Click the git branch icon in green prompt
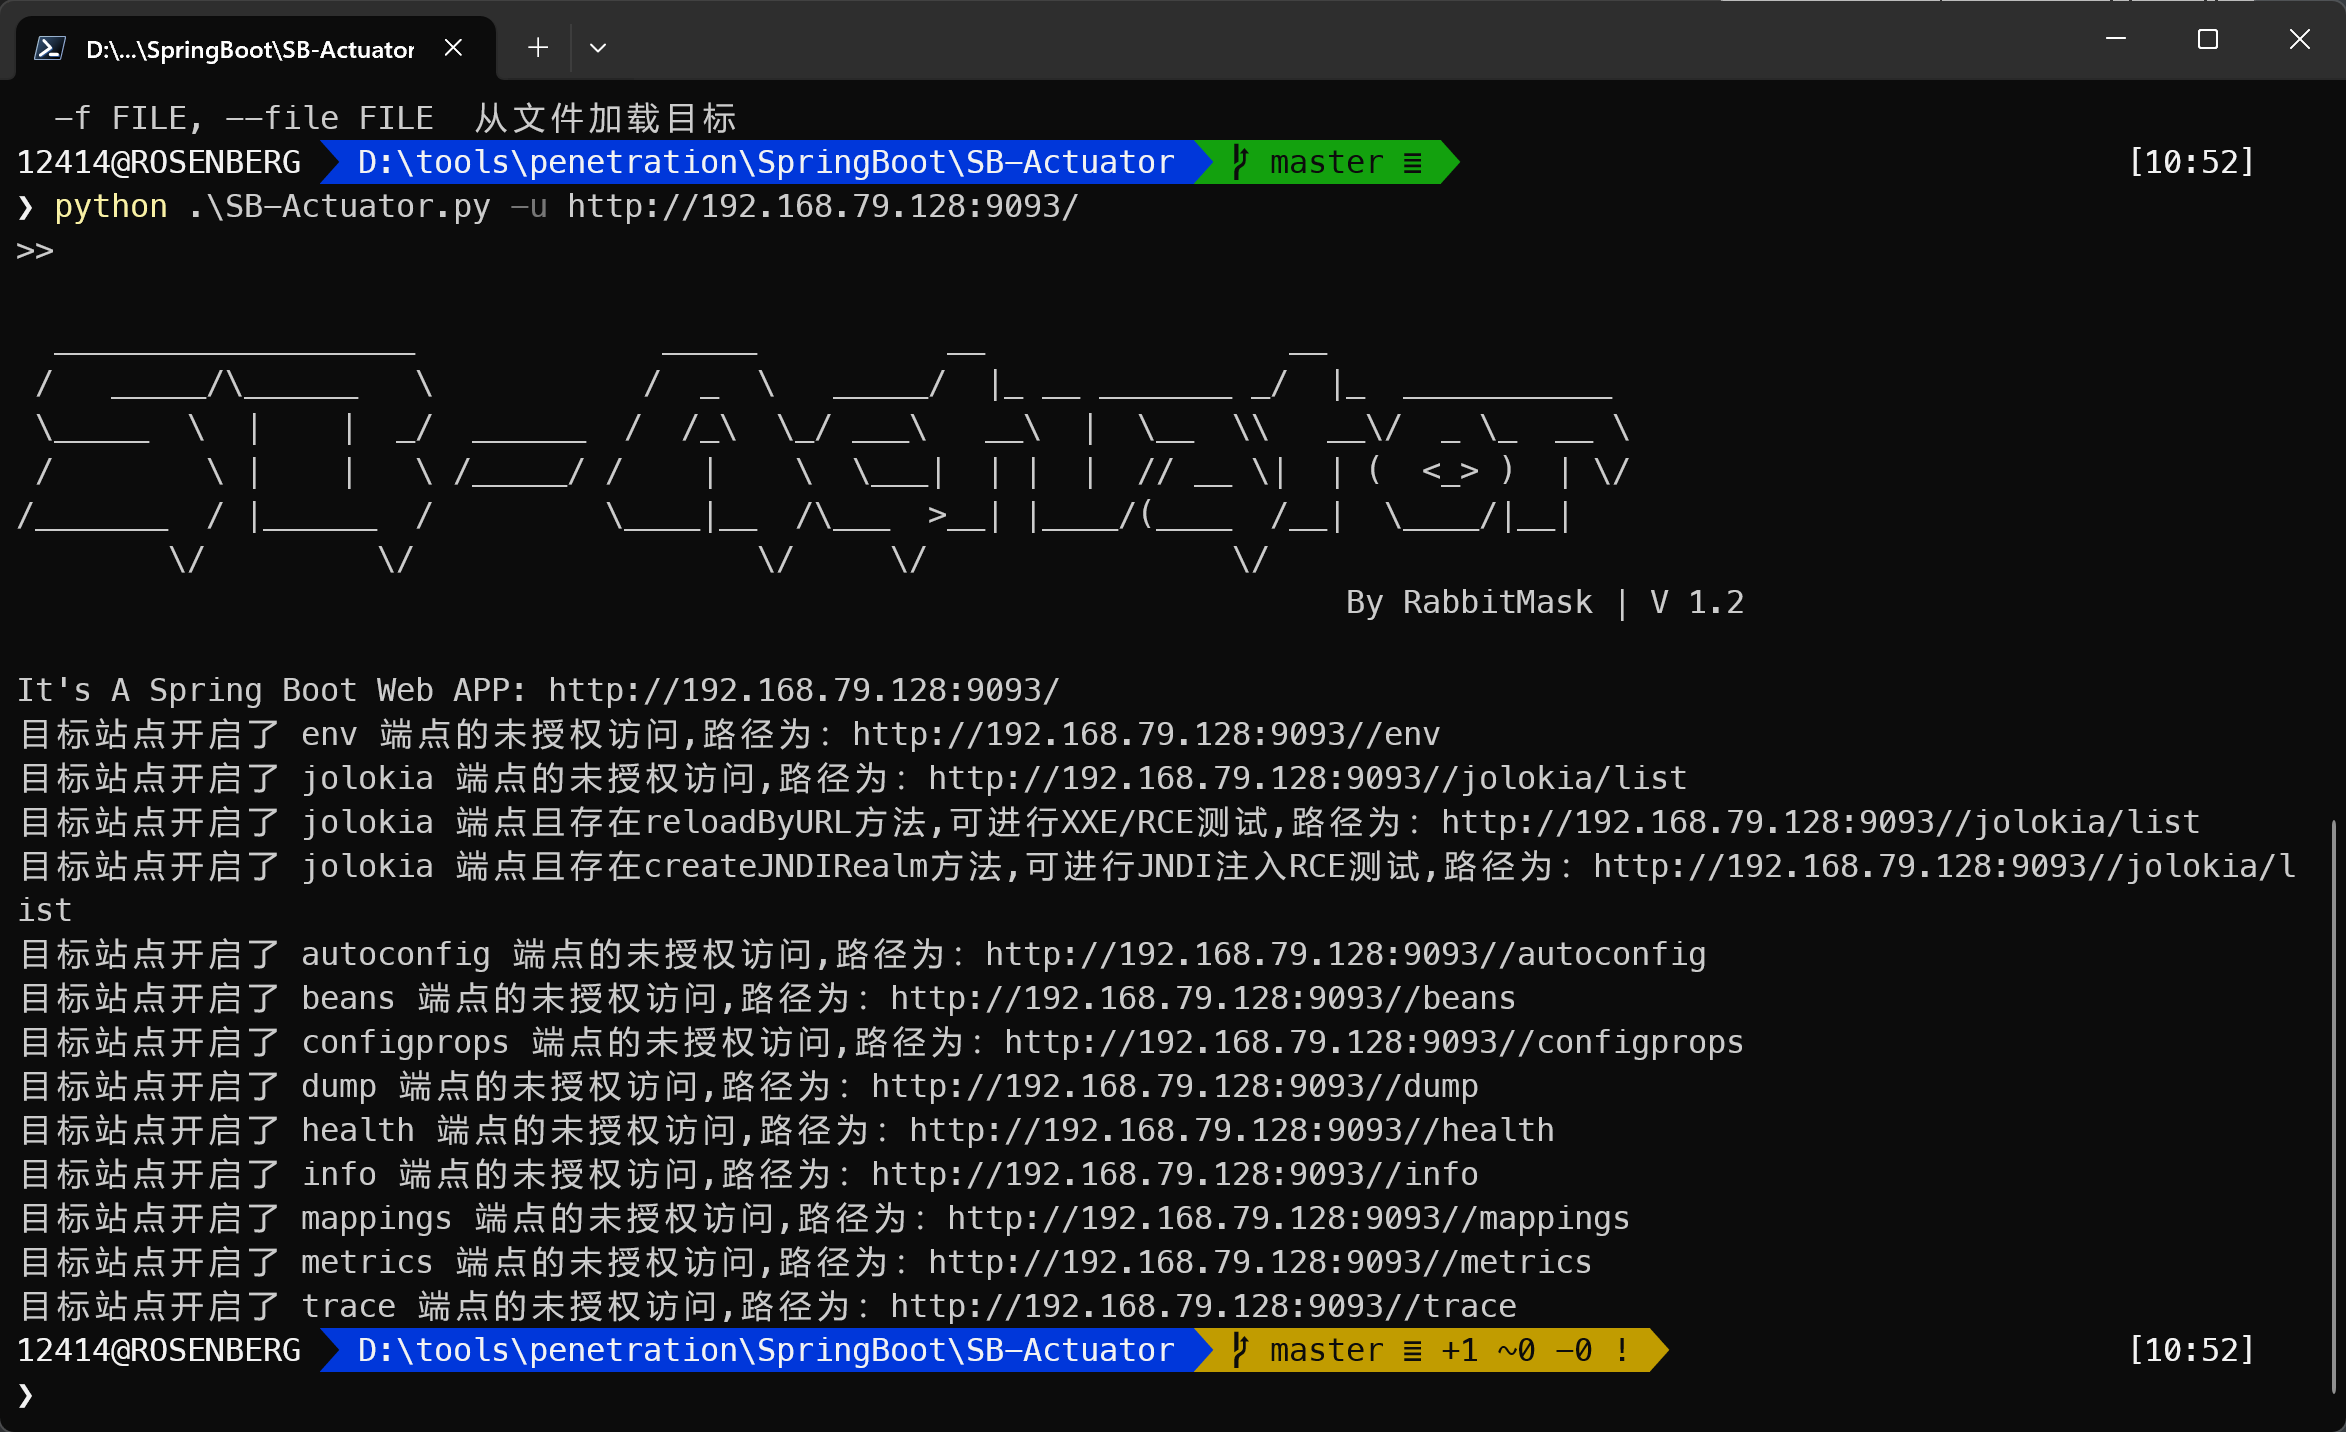 (x=1240, y=162)
